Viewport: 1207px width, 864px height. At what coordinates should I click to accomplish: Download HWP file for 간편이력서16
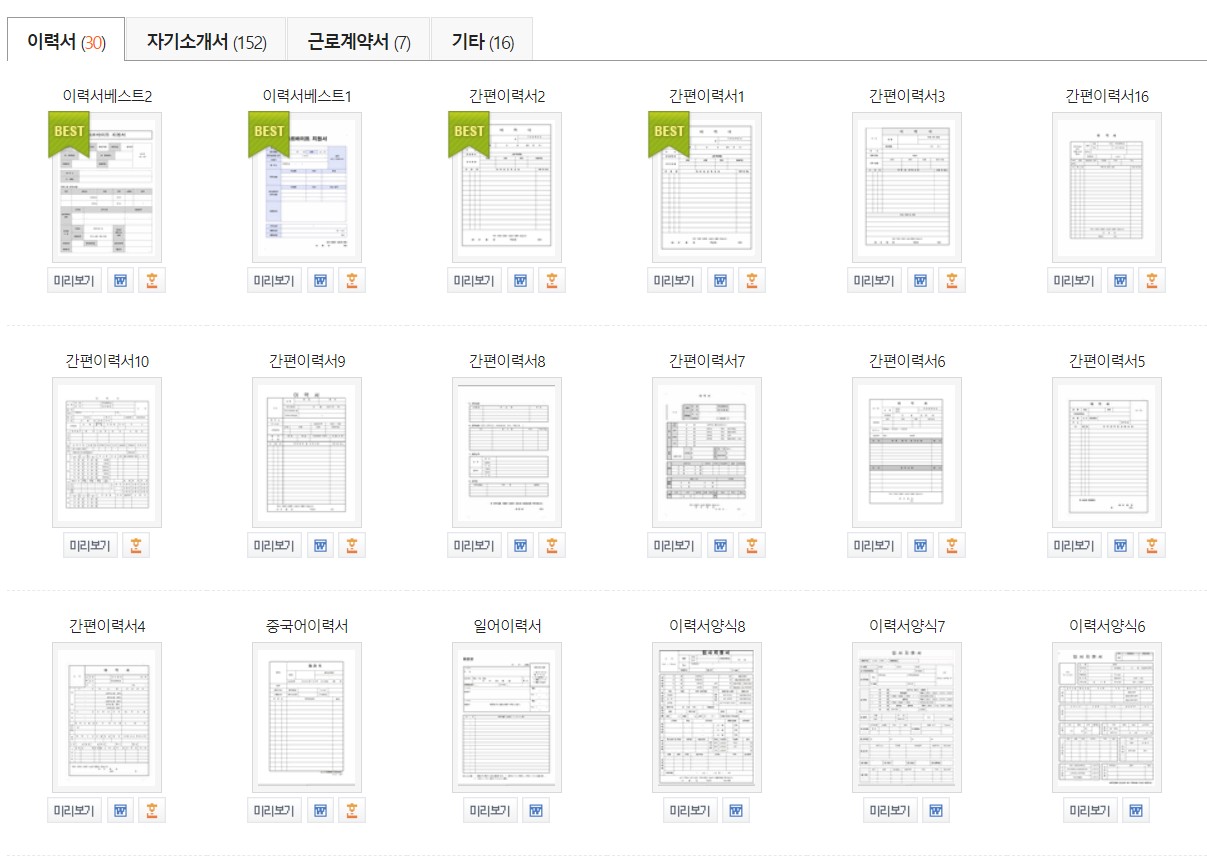click(1152, 280)
